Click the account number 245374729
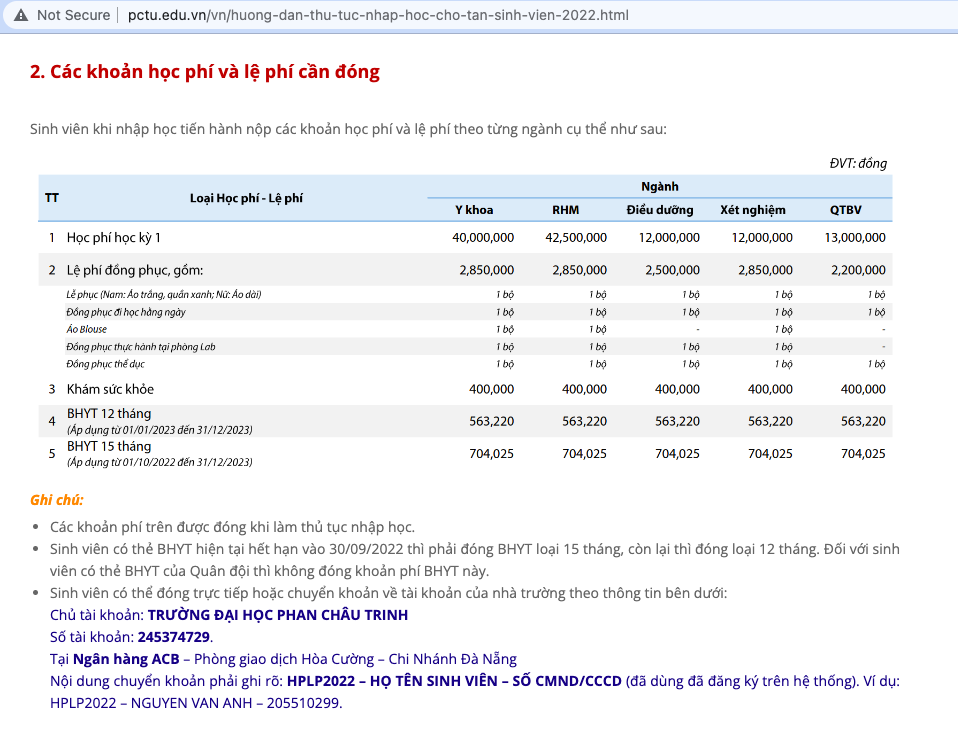 (x=174, y=637)
